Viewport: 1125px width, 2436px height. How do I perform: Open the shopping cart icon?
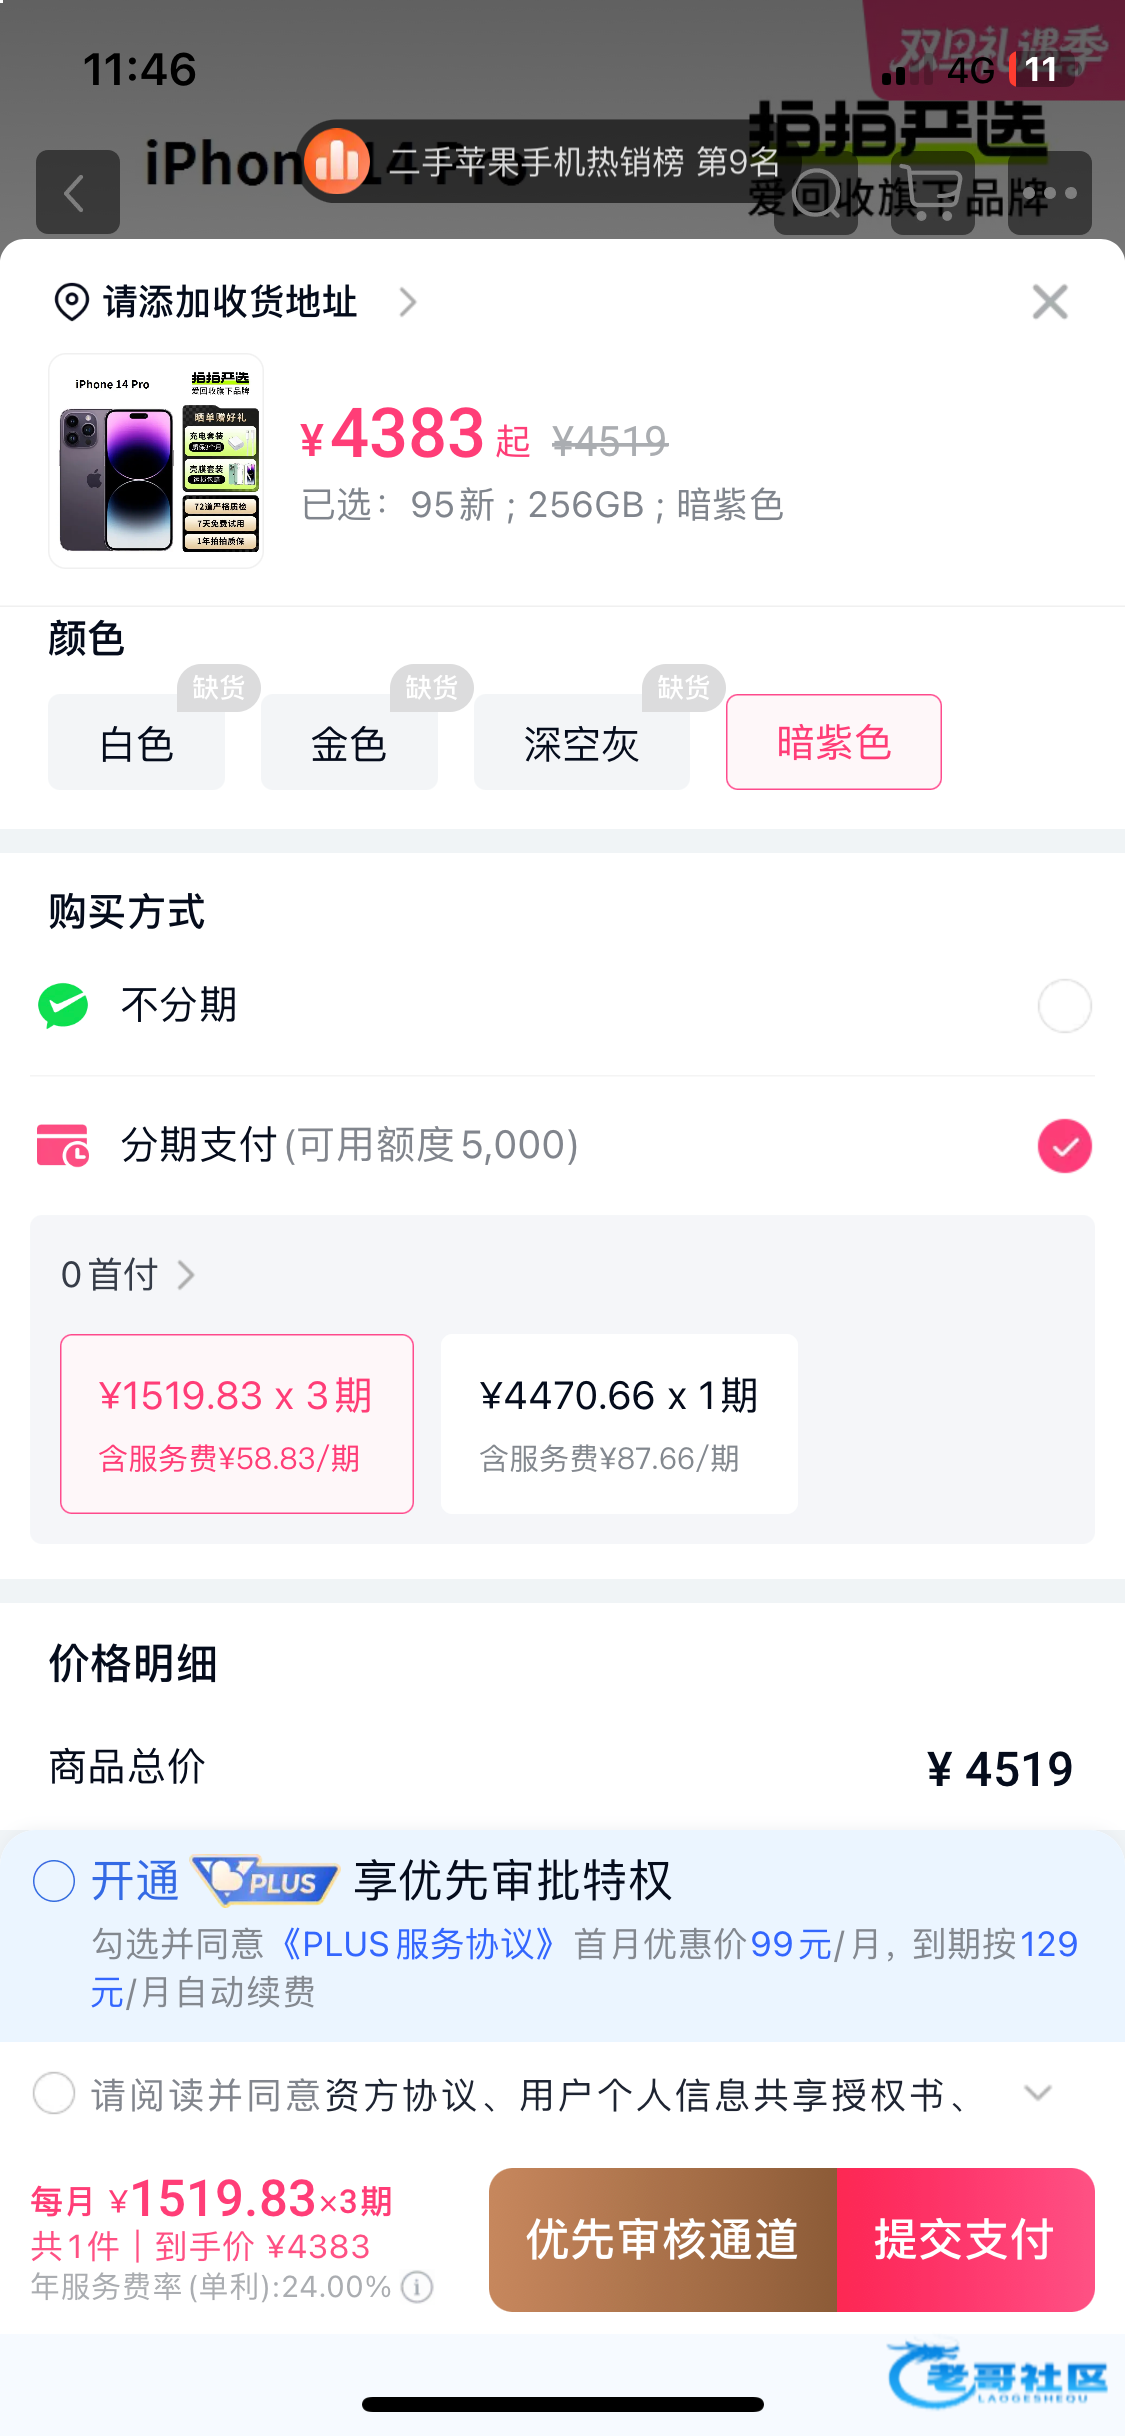pyautogui.click(x=932, y=193)
